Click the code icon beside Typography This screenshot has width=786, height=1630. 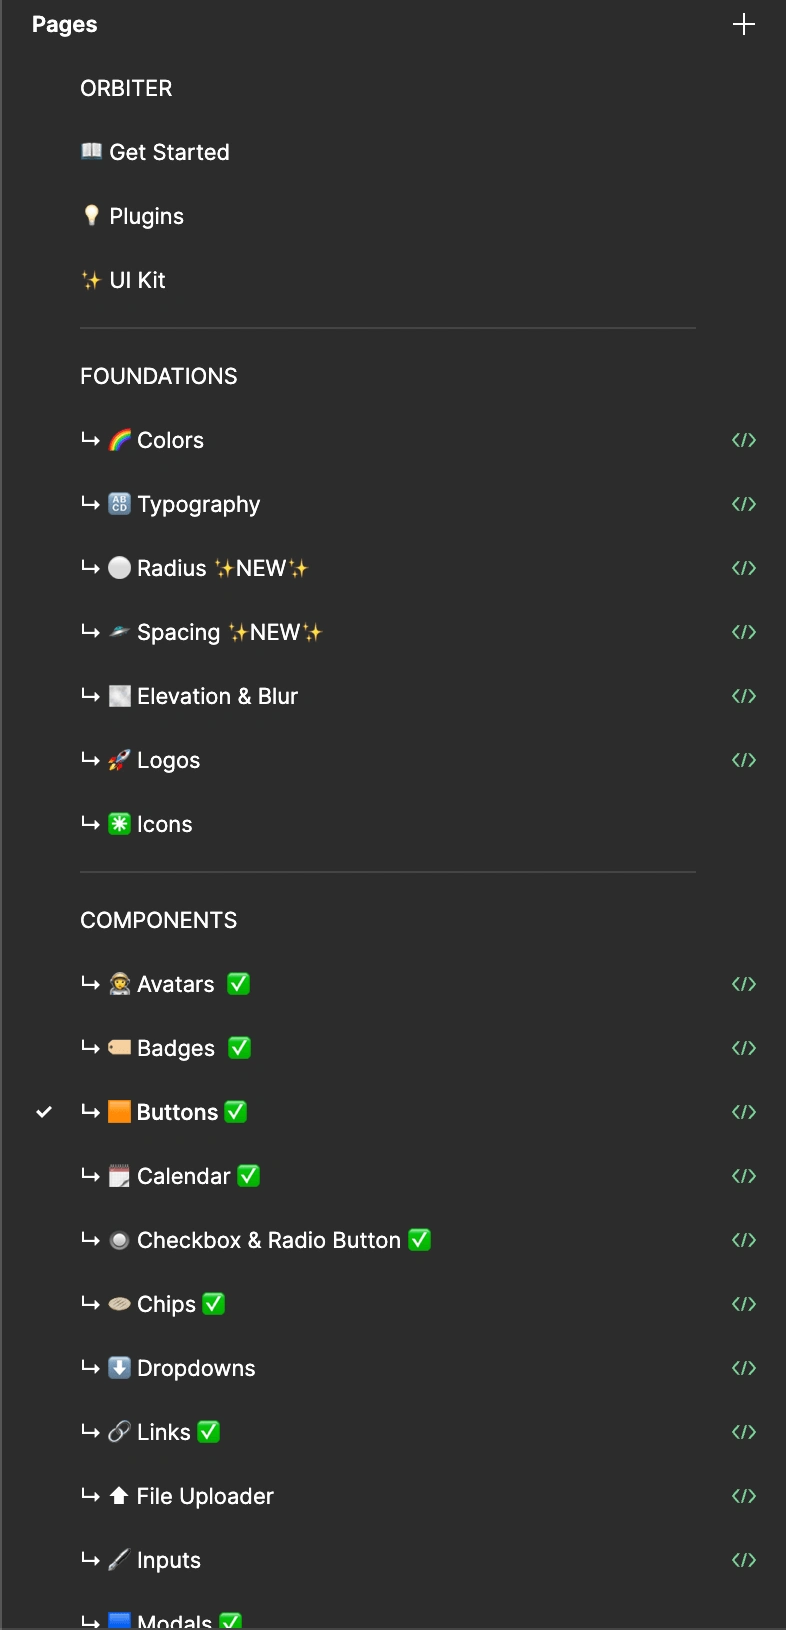click(743, 504)
